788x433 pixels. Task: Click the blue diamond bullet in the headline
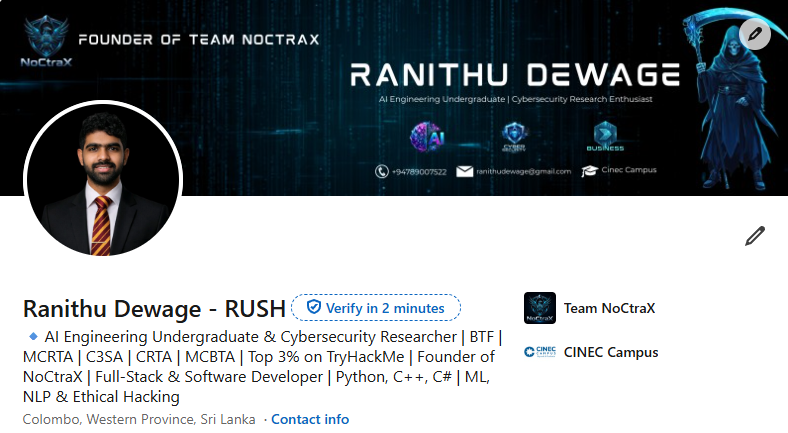(x=33, y=336)
